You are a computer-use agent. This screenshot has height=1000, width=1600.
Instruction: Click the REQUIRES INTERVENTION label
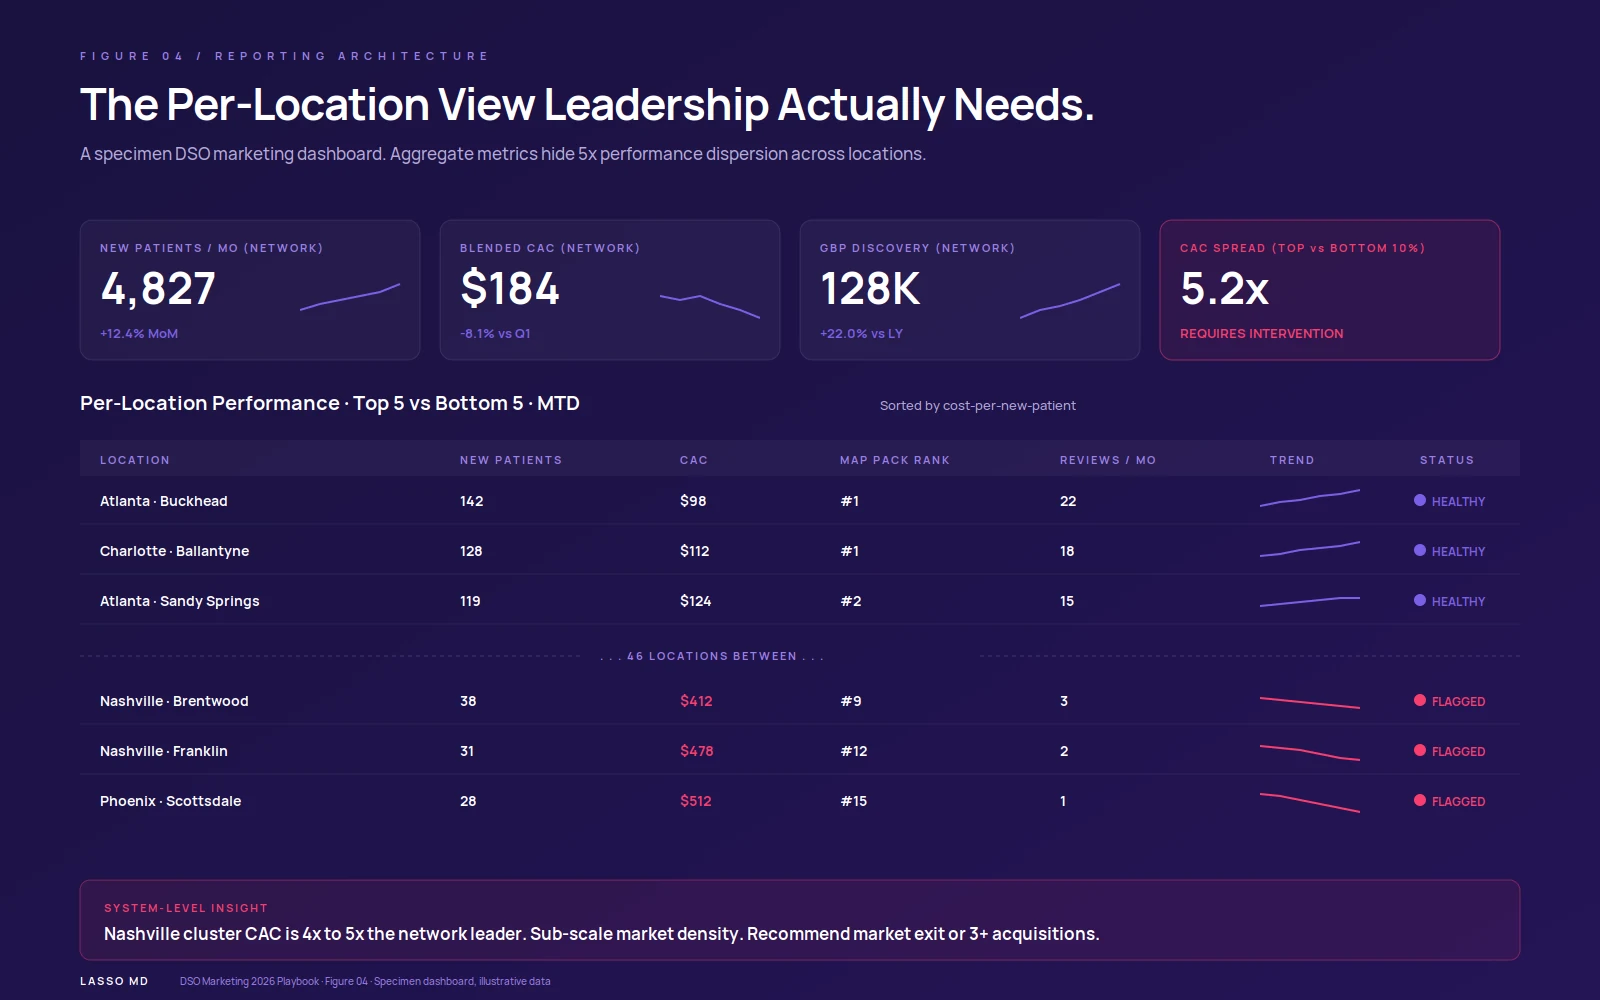tap(1262, 334)
